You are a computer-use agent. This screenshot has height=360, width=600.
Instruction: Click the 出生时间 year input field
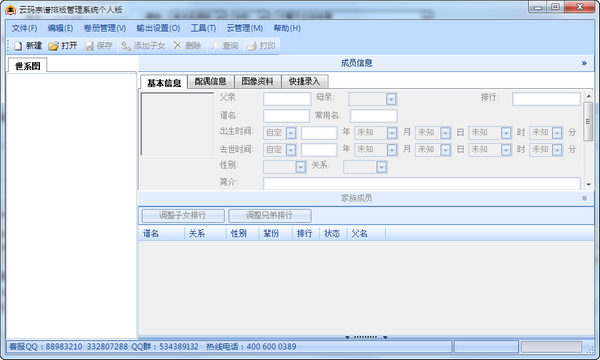[319, 133]
